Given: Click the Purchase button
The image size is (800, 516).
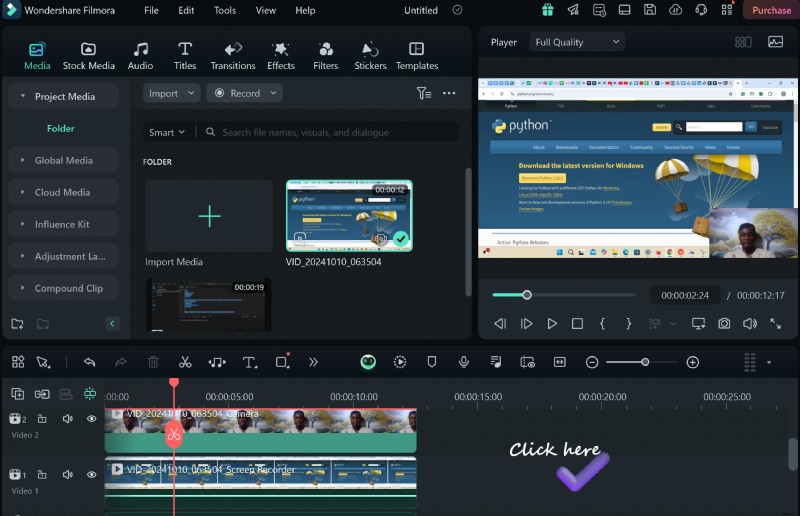Looking at the screenshot, I should coord(770,10).
